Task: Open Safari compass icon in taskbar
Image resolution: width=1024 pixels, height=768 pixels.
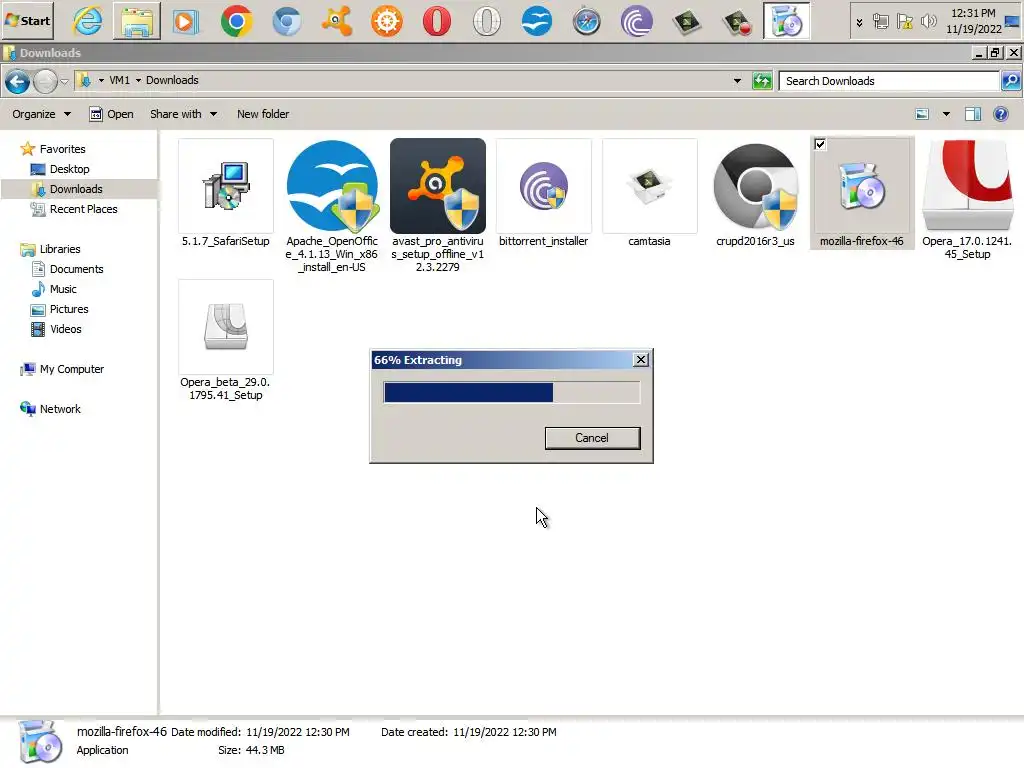Action: (x=586, y=21)
